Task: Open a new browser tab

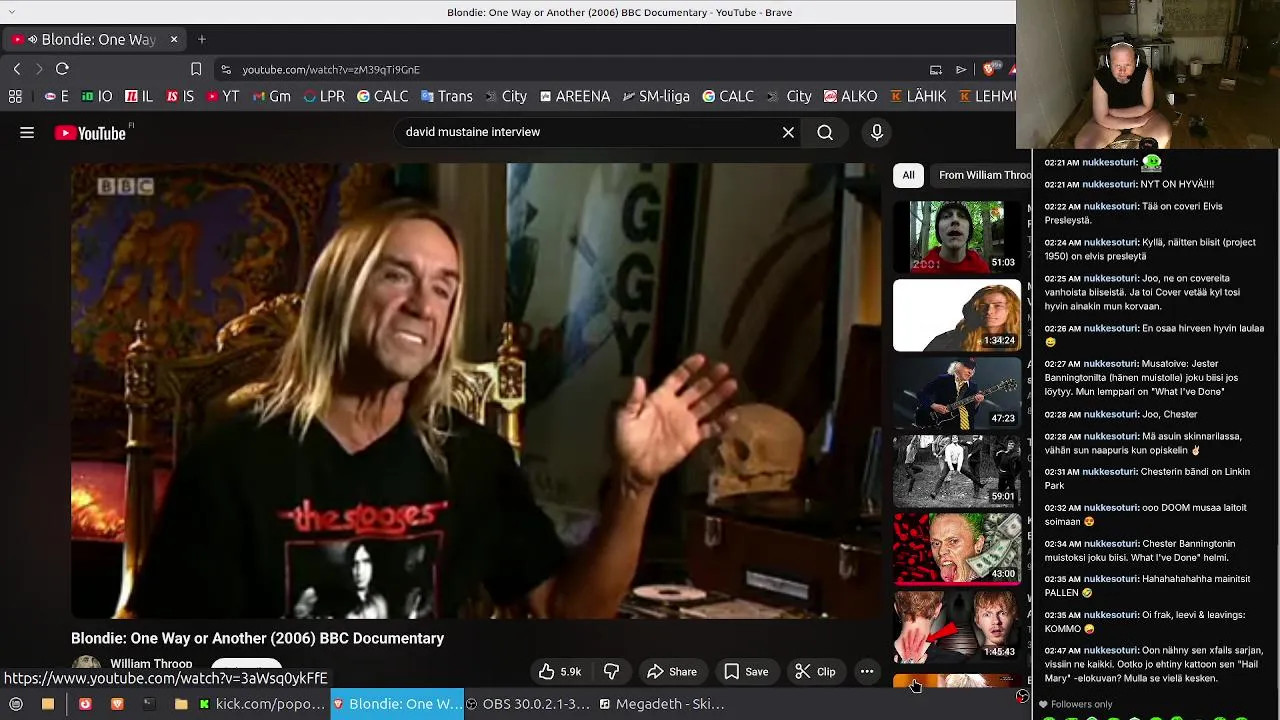Action: tap(202, 39)
